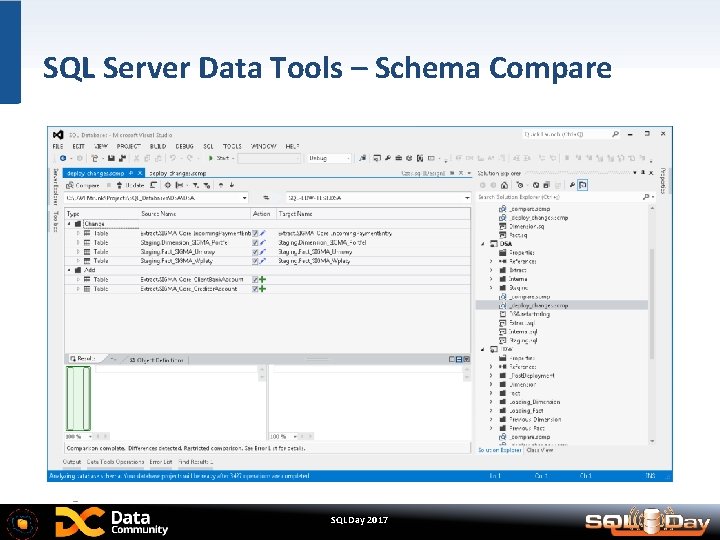The width and height of the screenshot is (720, 540).
Task: Switch to the Object Definitions tab
Action: (x=156, y=360)
